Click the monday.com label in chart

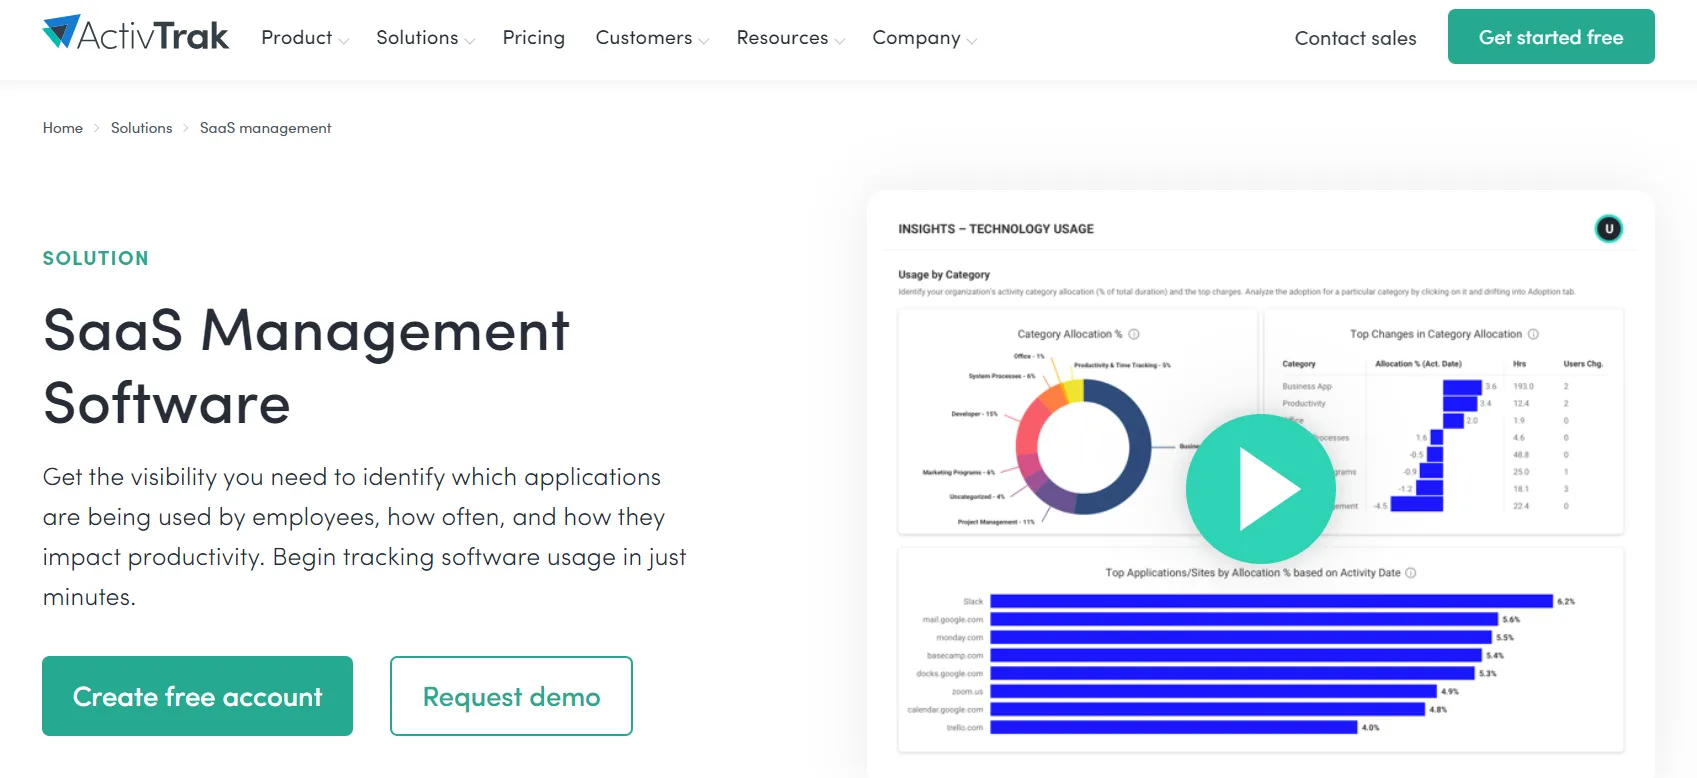[x=959, y=637]
